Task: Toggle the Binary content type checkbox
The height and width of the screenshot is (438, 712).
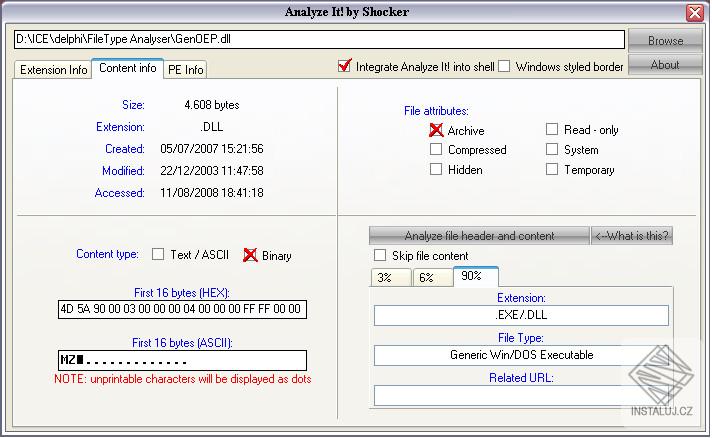Action: pyautogui.click(x=250, y=255)
